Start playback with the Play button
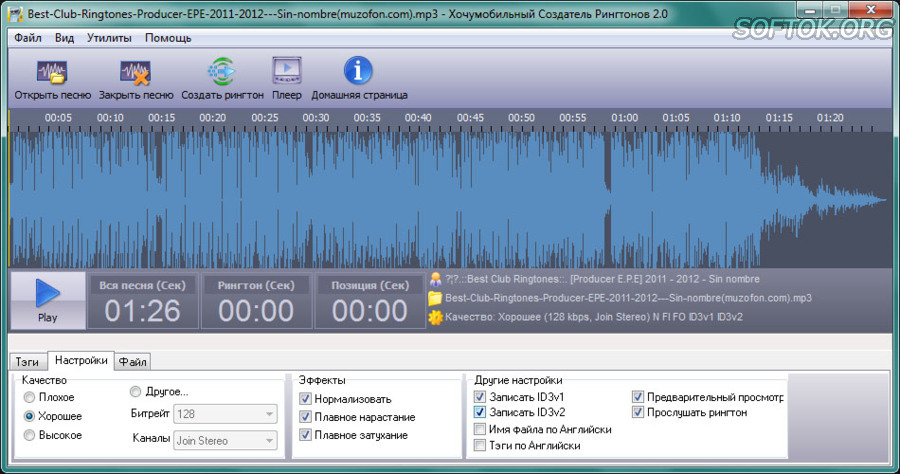The width and height of the screenshot is (900, 474). [x=48, y=300]
